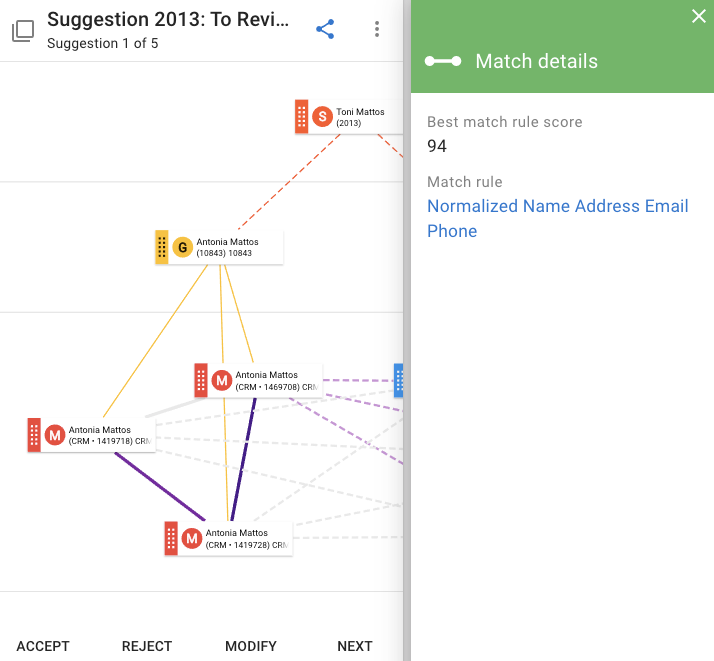Image resolution: width=714 pixels, height=661 pixels.
Task: Open the three-dot more options menu
Action: (x=377, y=29)
